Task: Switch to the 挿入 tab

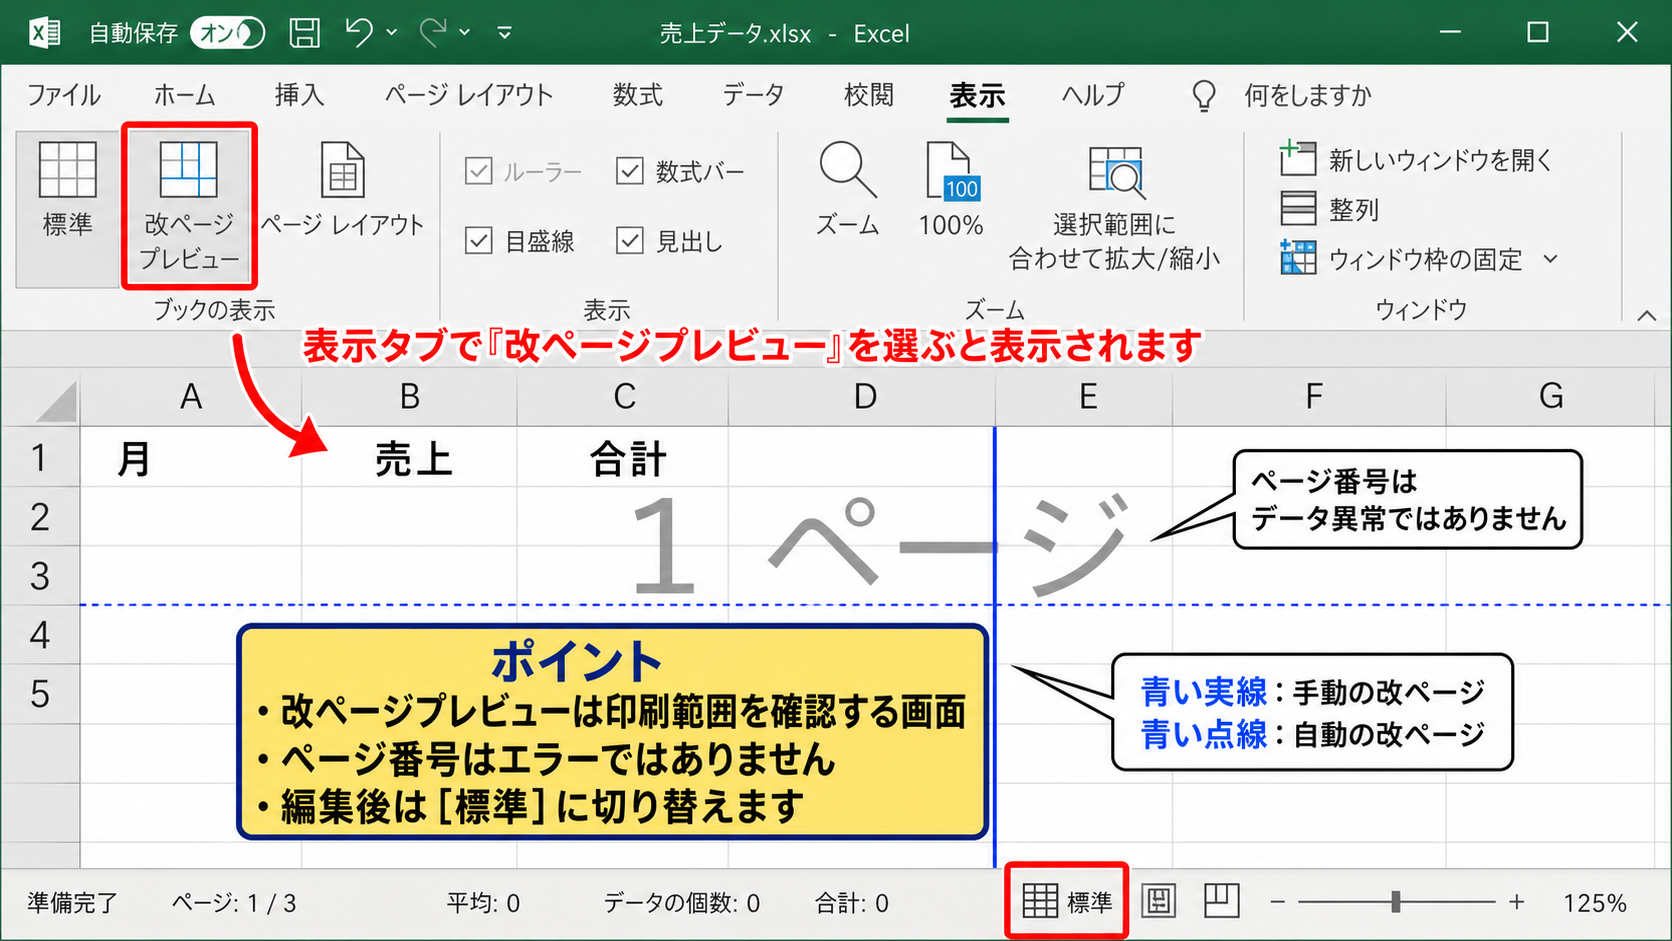Action: coord(299,95)
